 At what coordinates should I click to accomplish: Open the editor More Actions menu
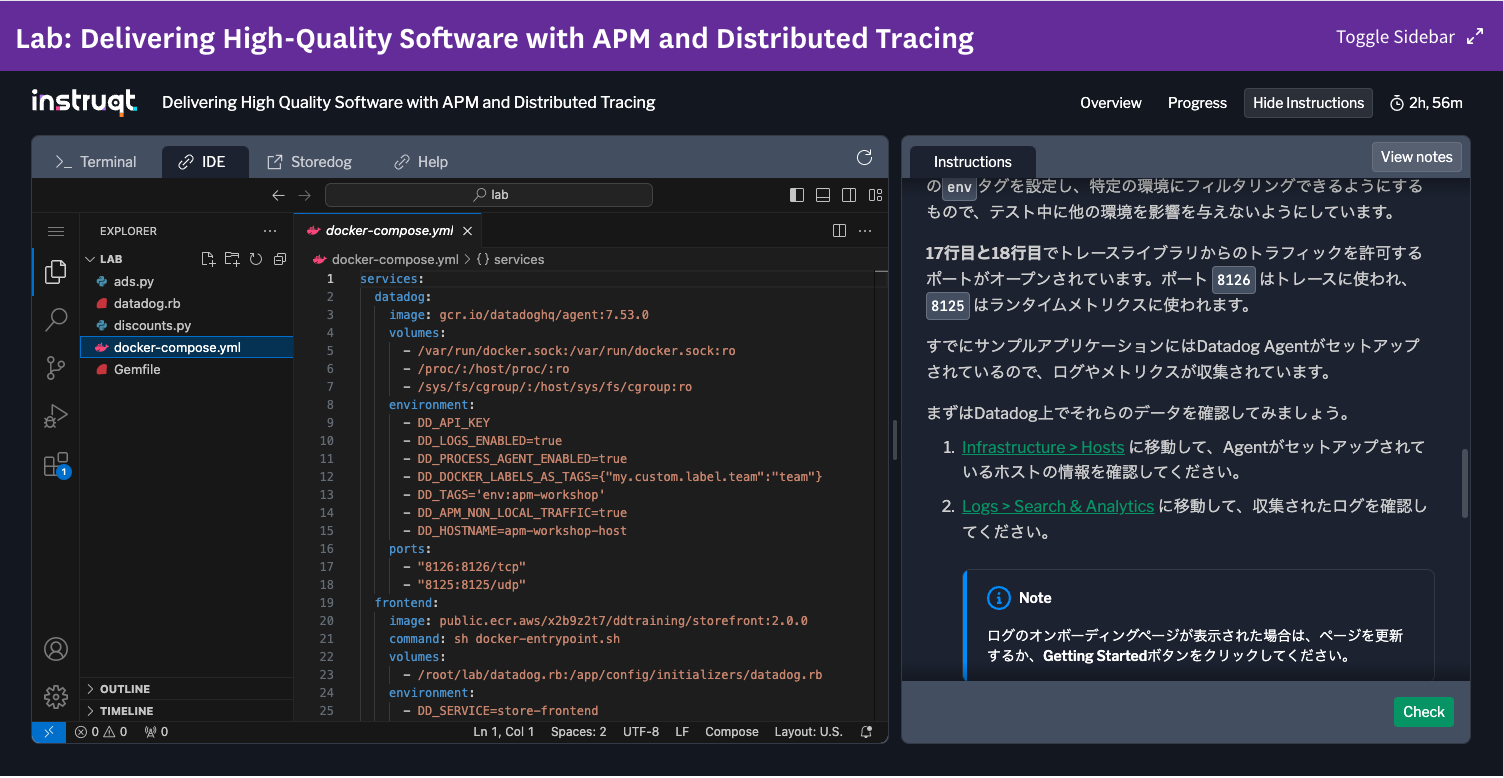[866, 231]
